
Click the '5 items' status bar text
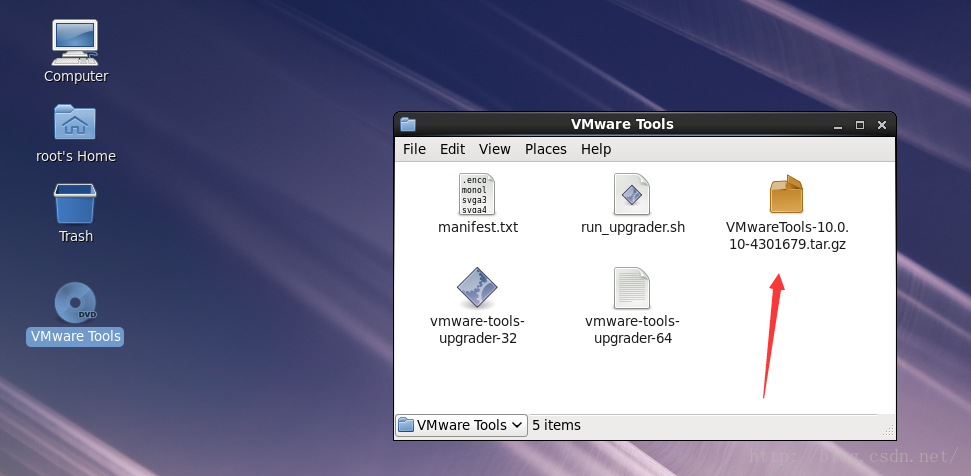point(556,425)
